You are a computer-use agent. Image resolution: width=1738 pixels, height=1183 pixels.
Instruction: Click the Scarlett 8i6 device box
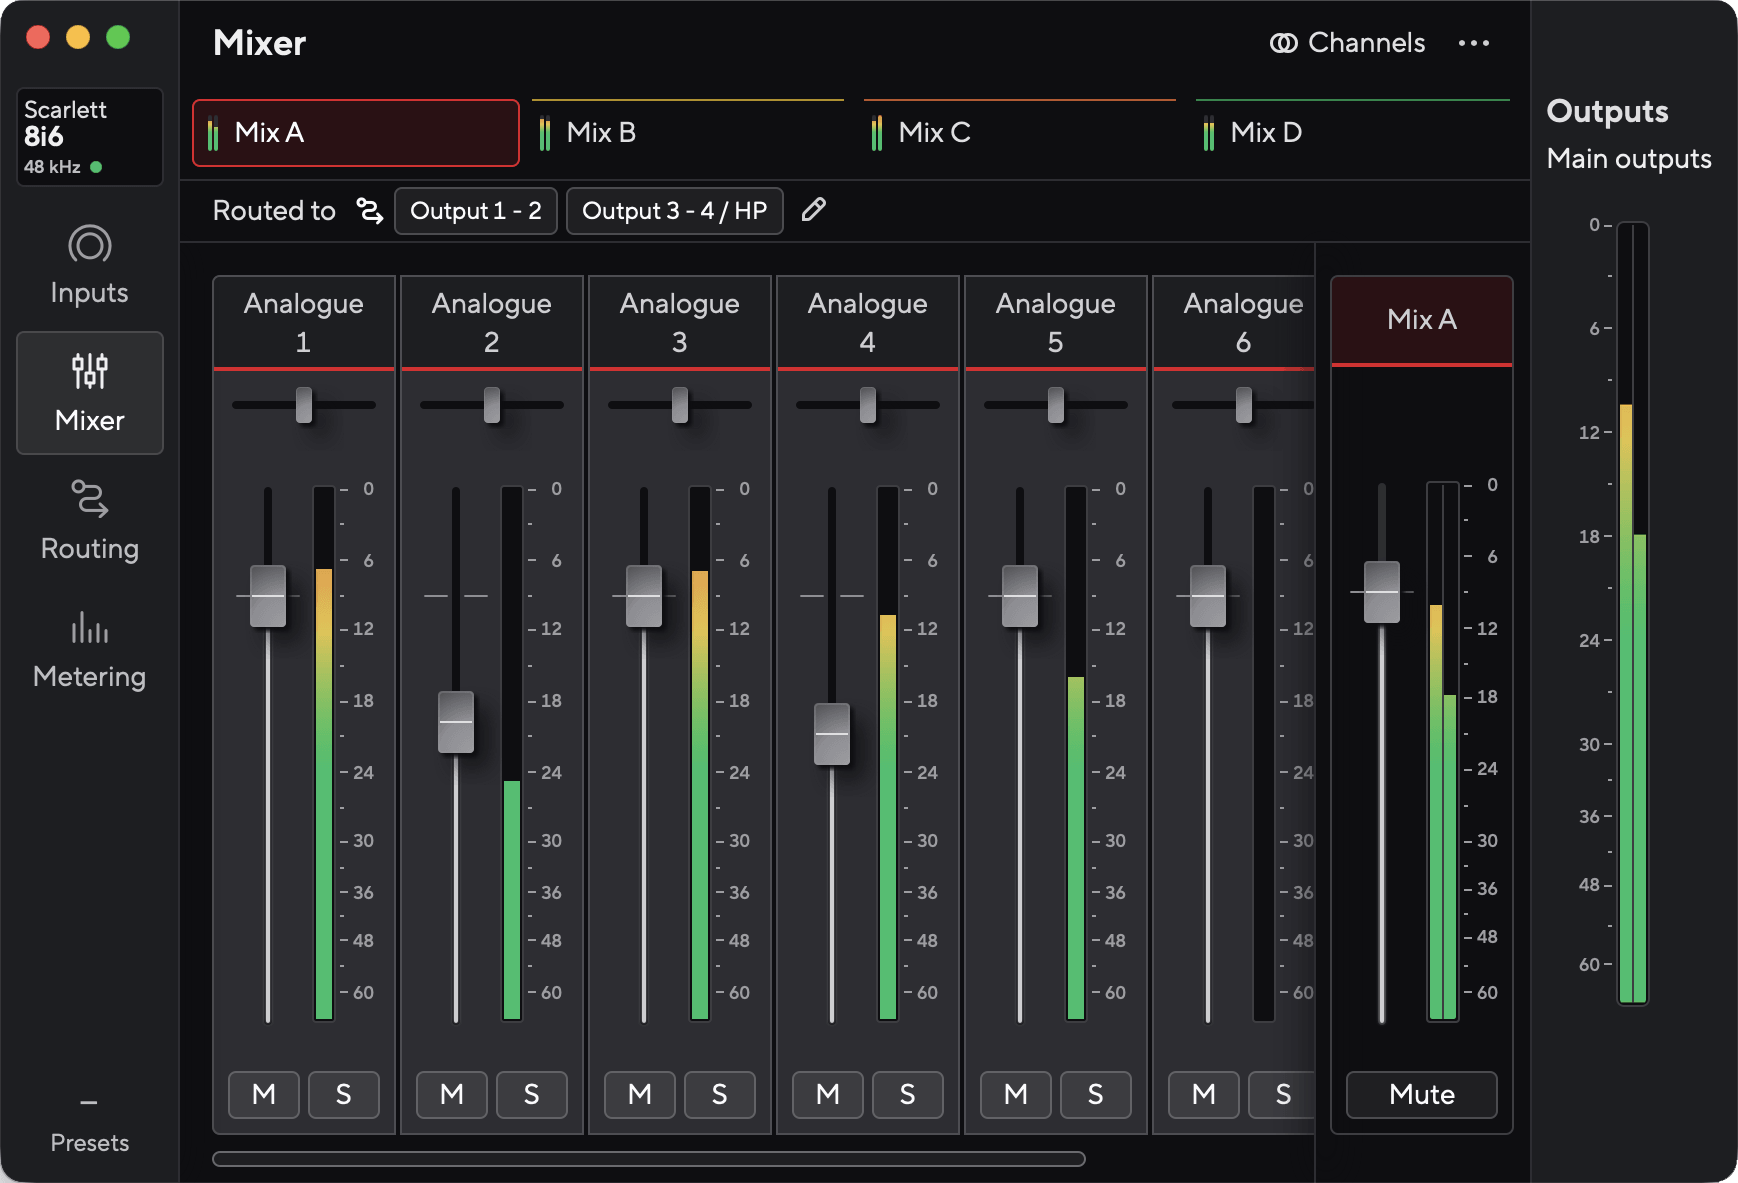(89, 137)
